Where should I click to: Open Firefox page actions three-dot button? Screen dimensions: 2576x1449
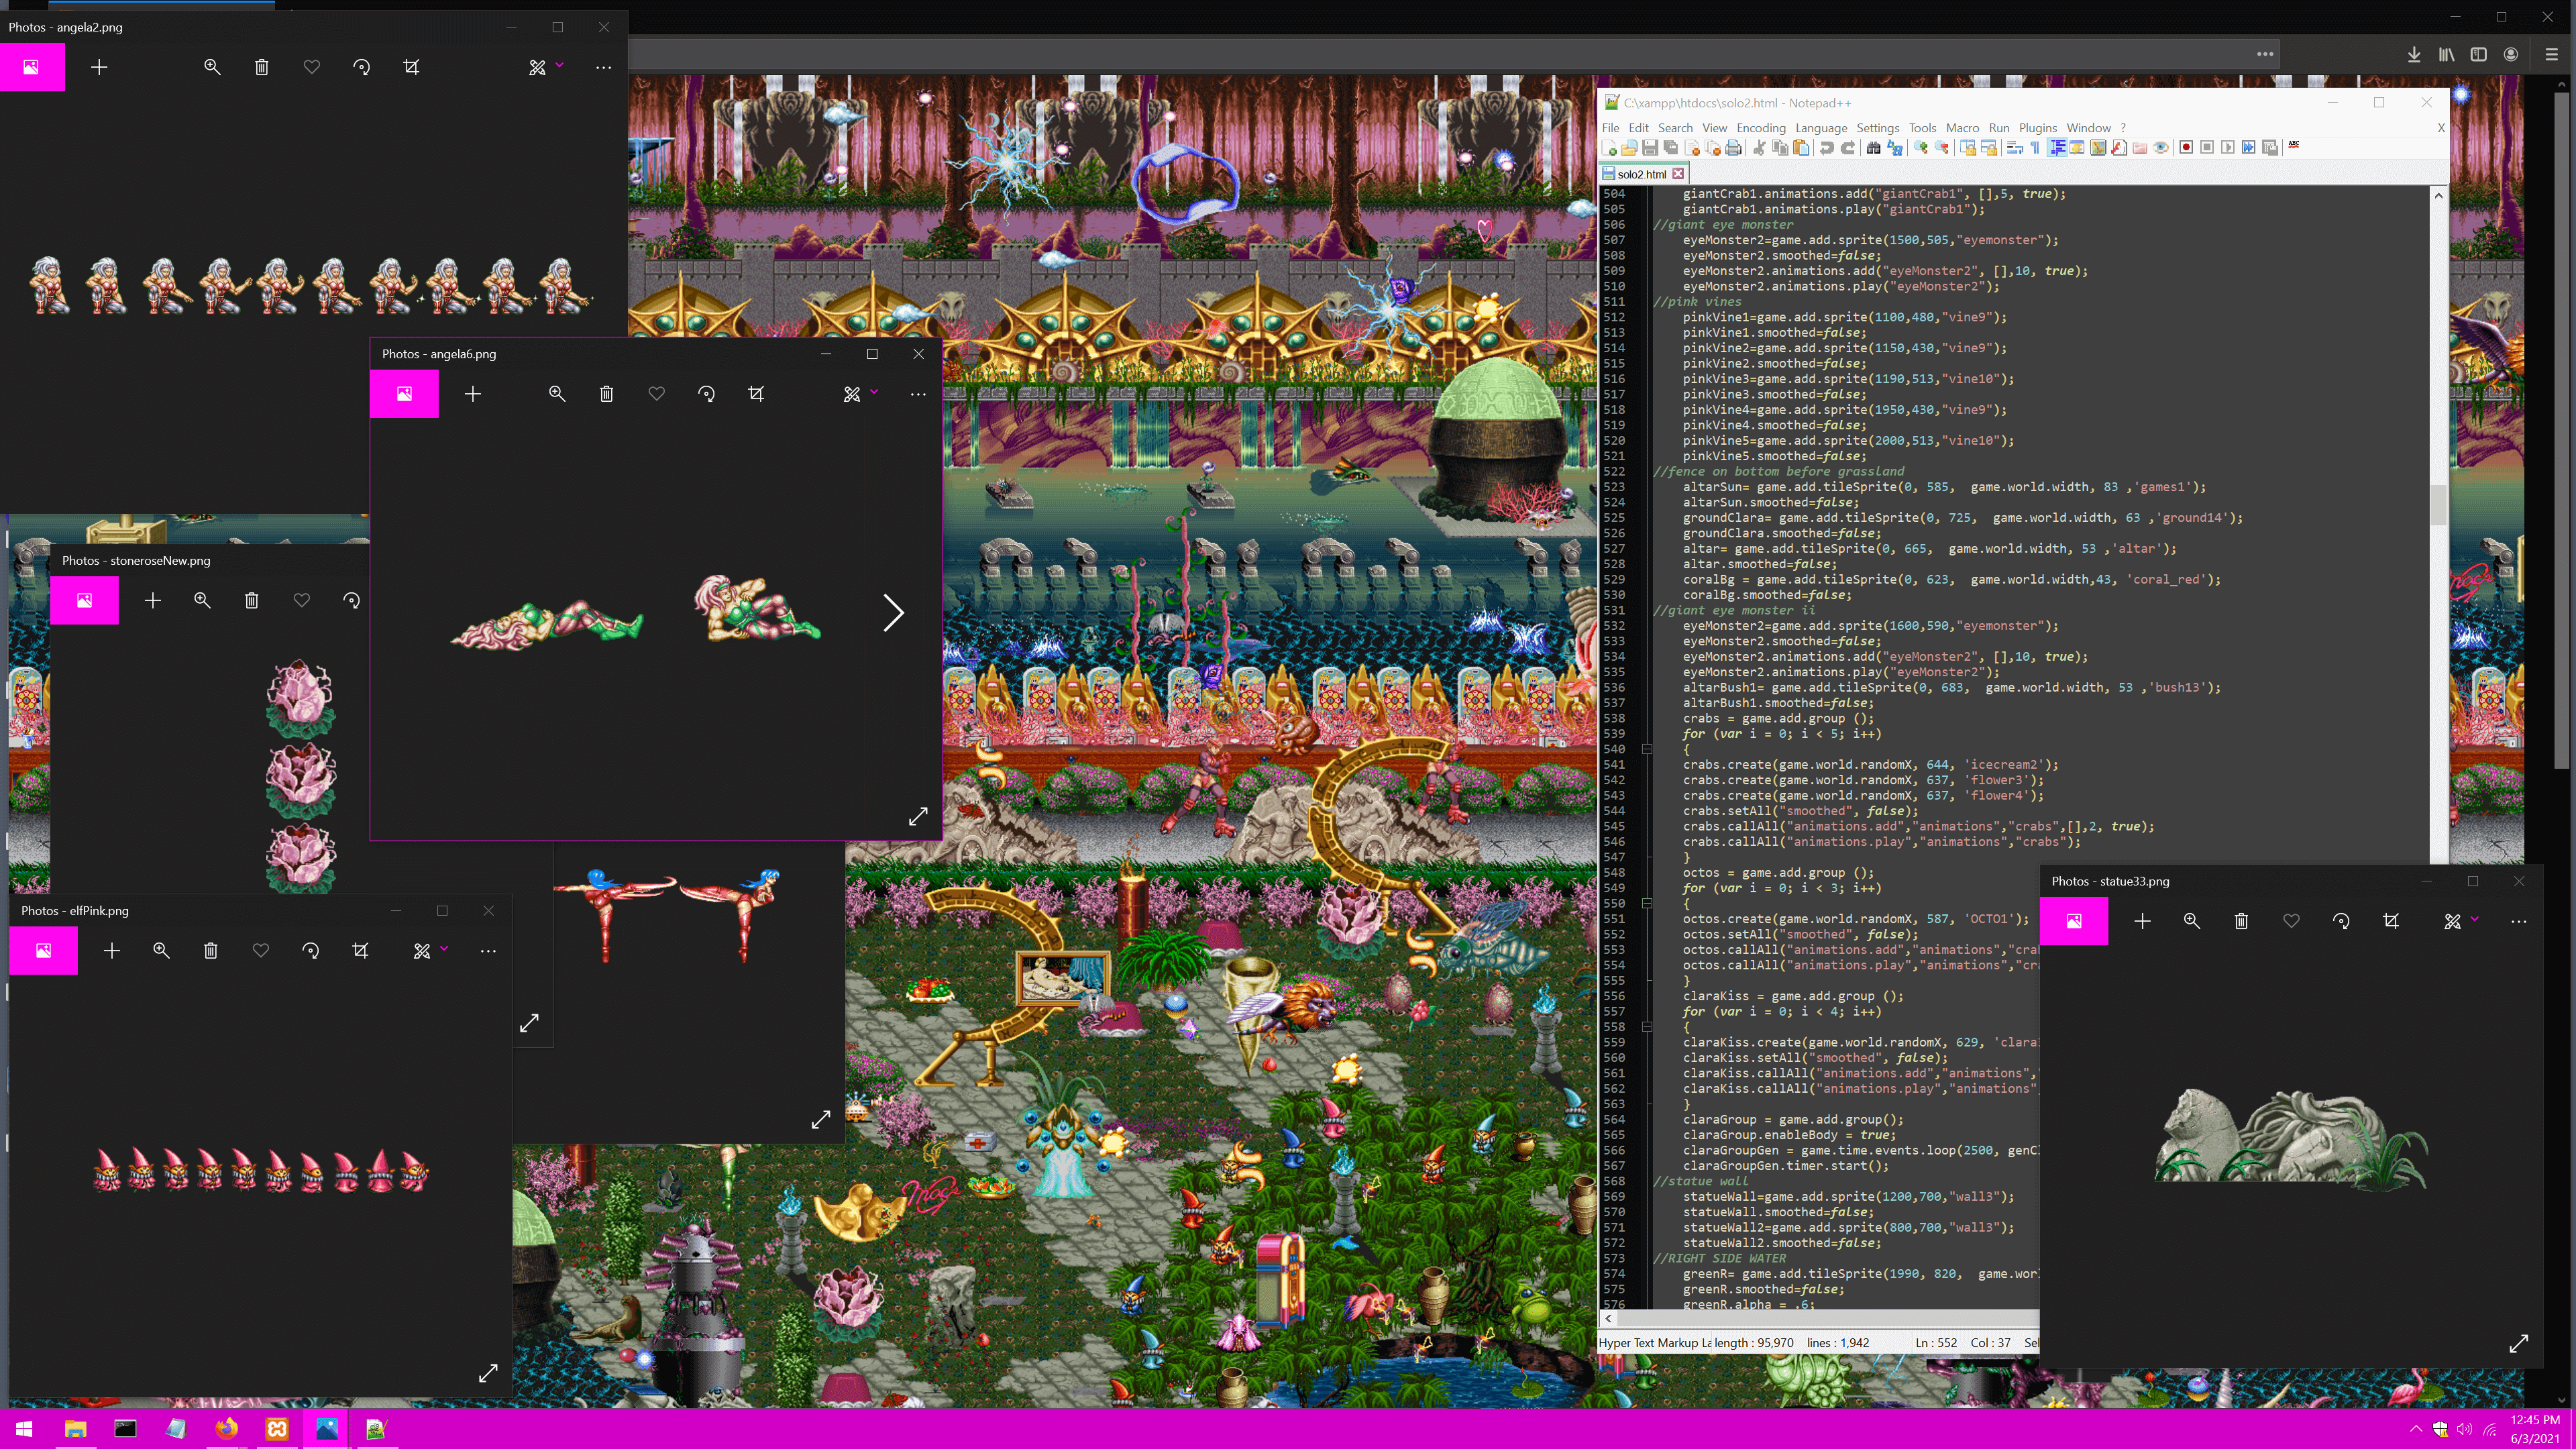point(2265,54)
